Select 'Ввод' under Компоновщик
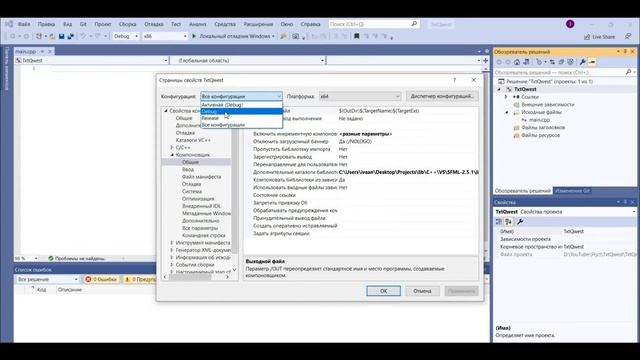Screen dimensions: 640x360 click(x=188, y=169)
